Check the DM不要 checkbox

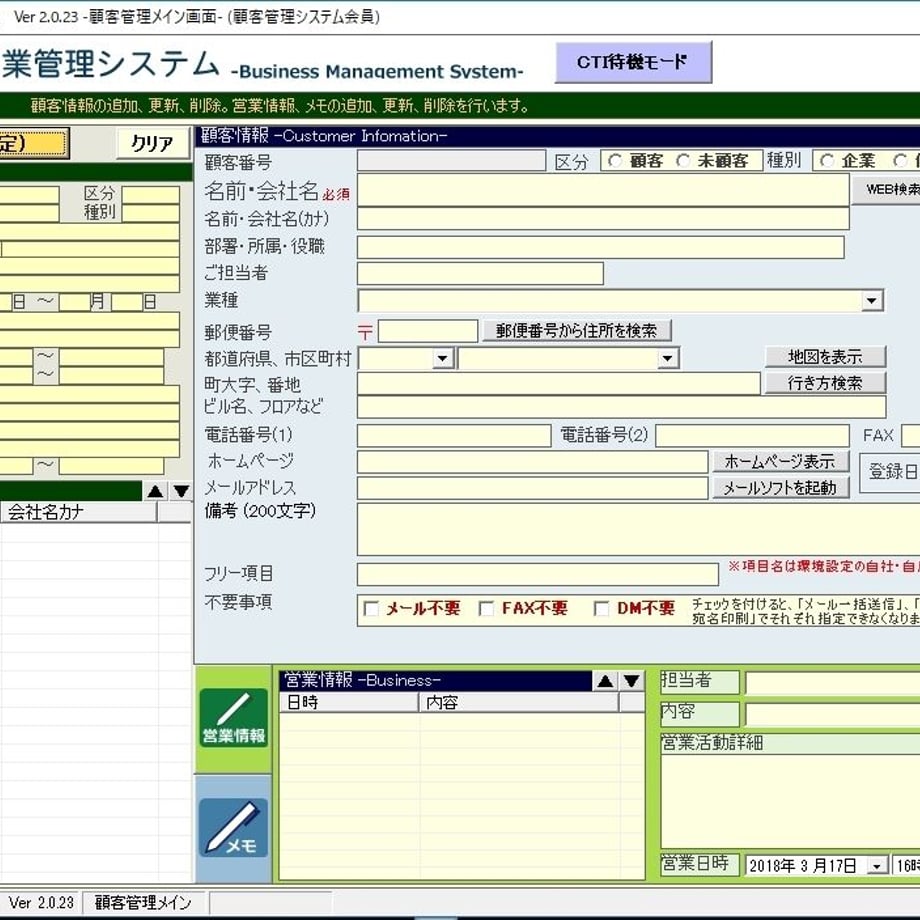click(x=601, y=608)
